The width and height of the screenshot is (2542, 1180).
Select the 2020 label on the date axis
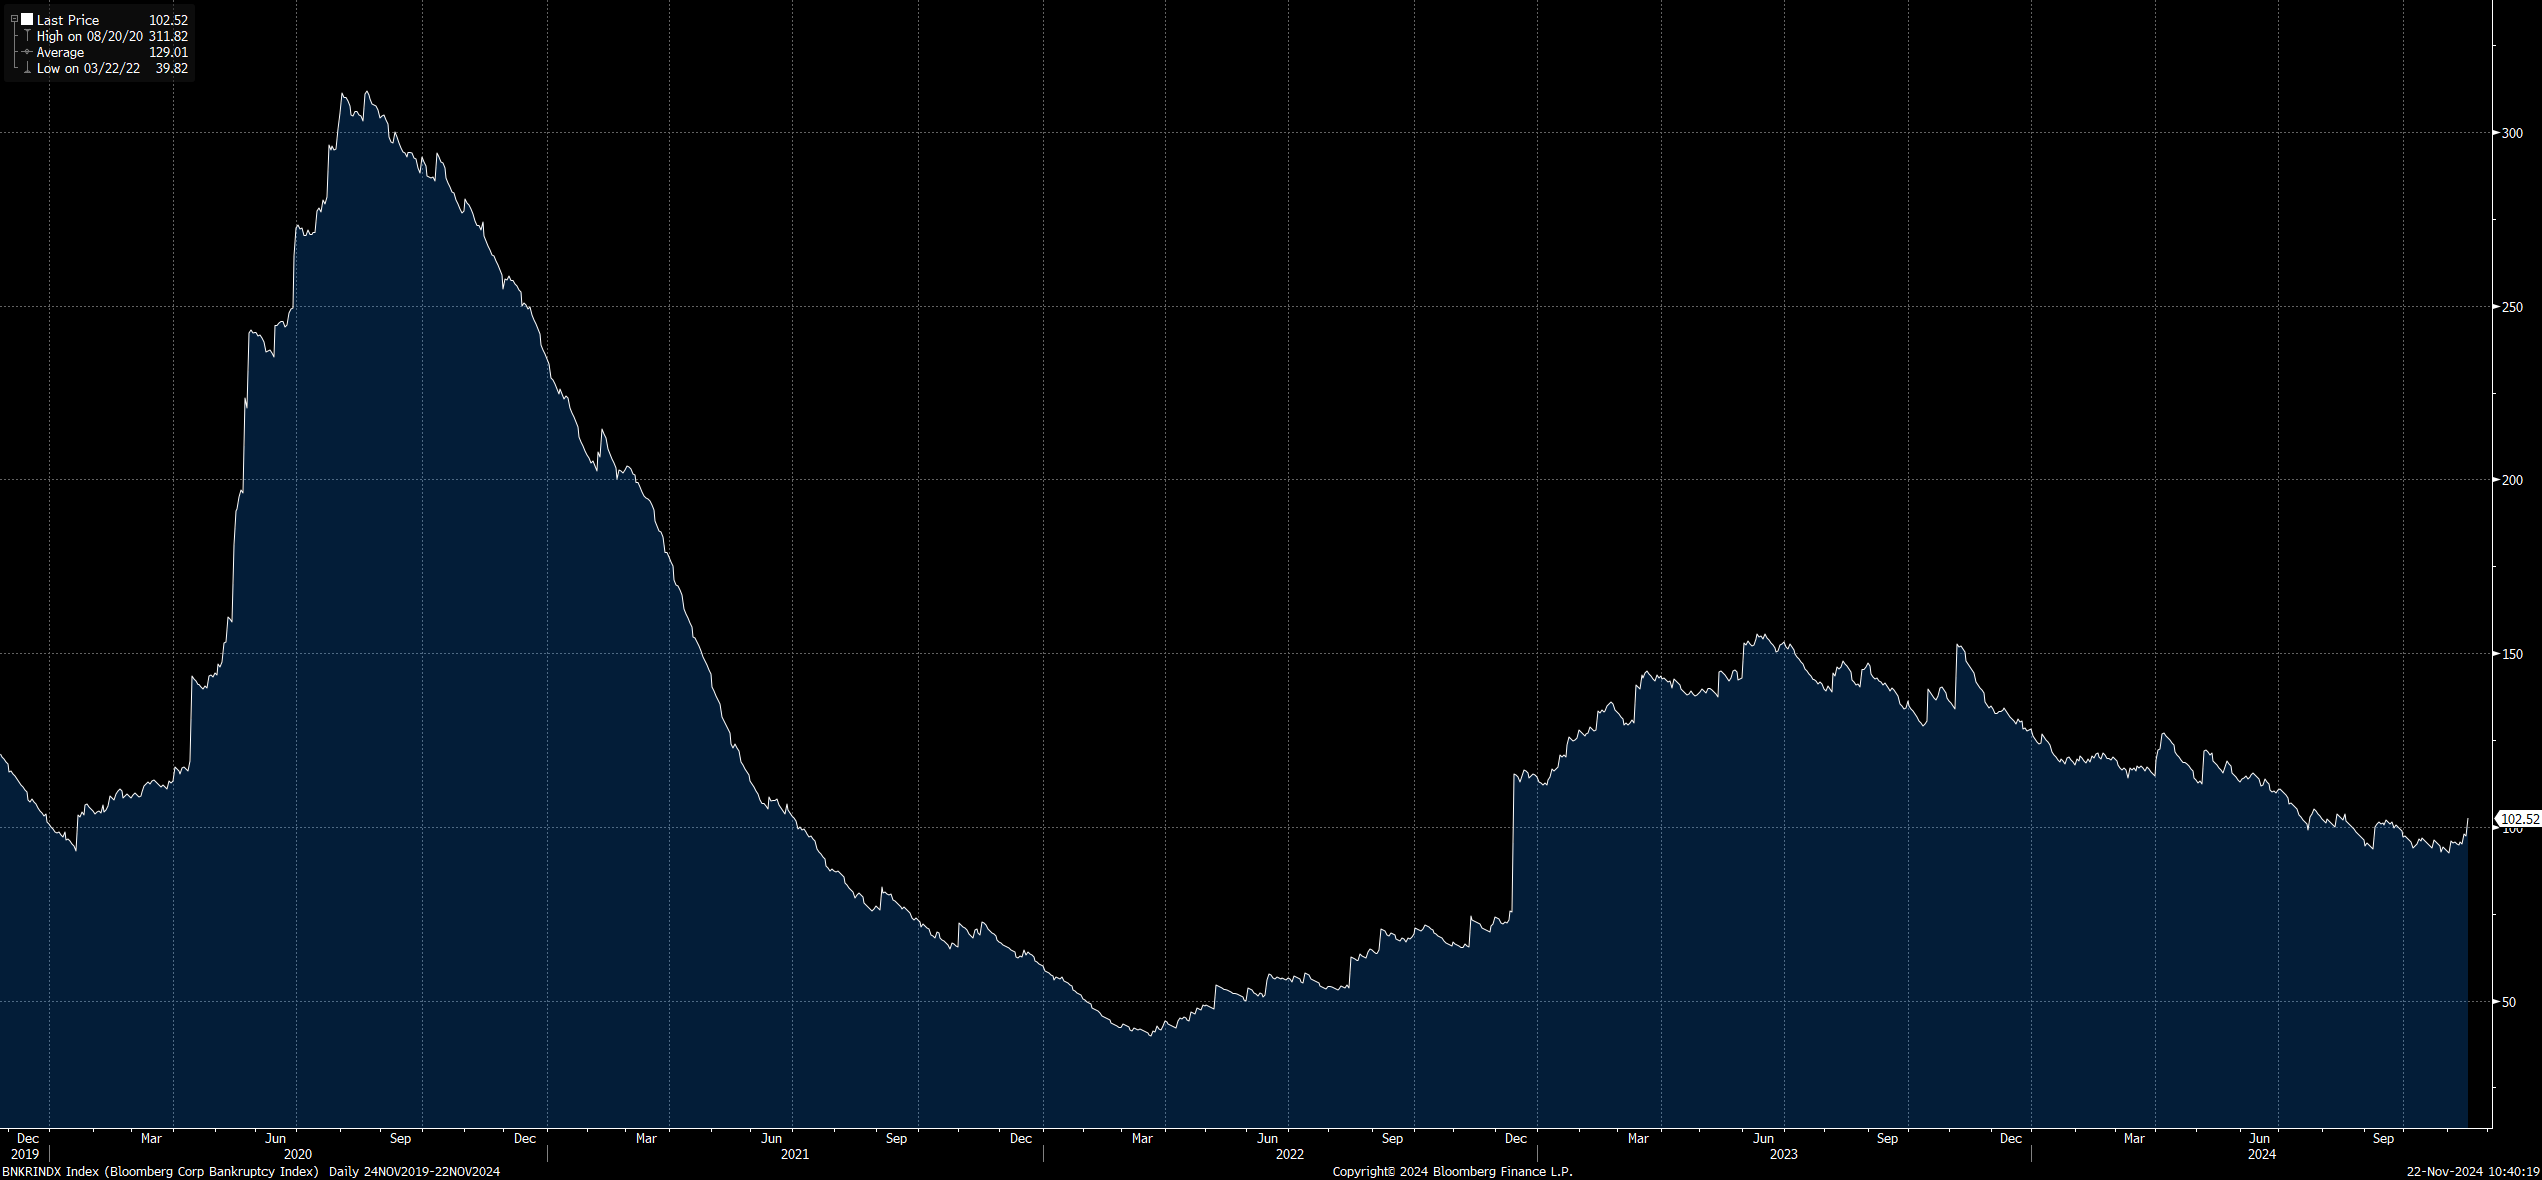297,1153
